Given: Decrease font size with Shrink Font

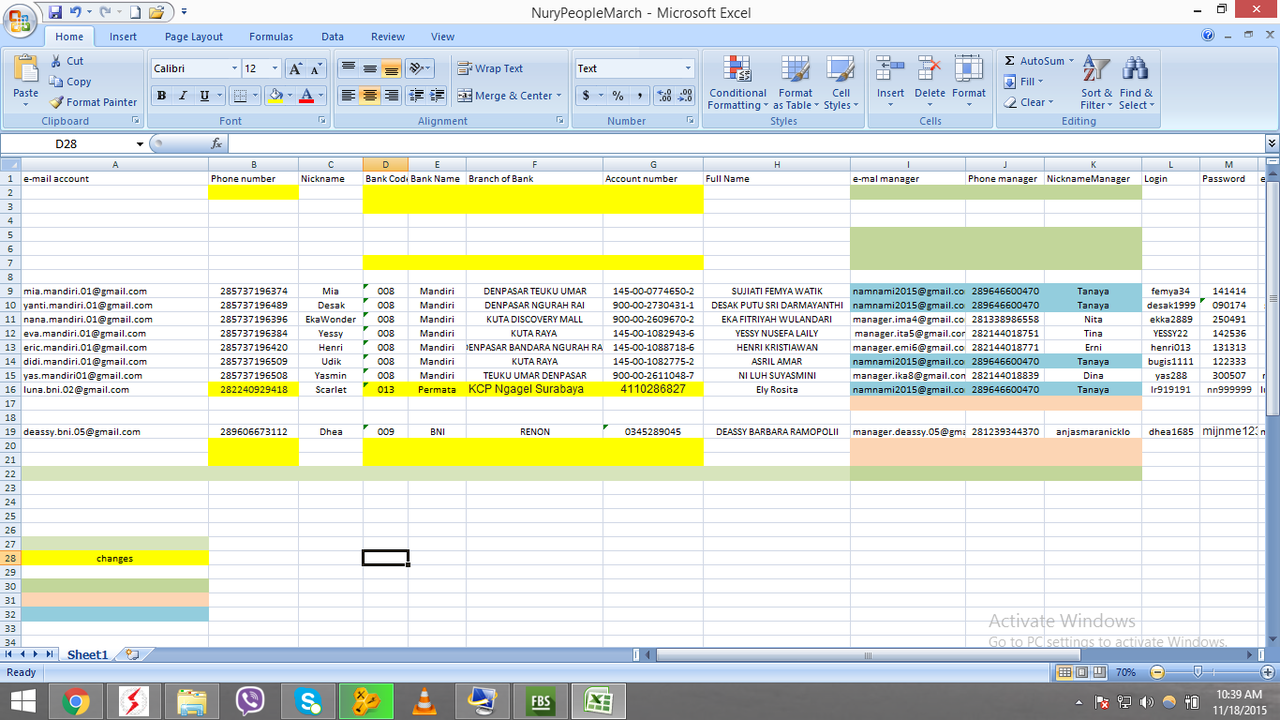Looking at the screenshot, I should click(316, 69).
